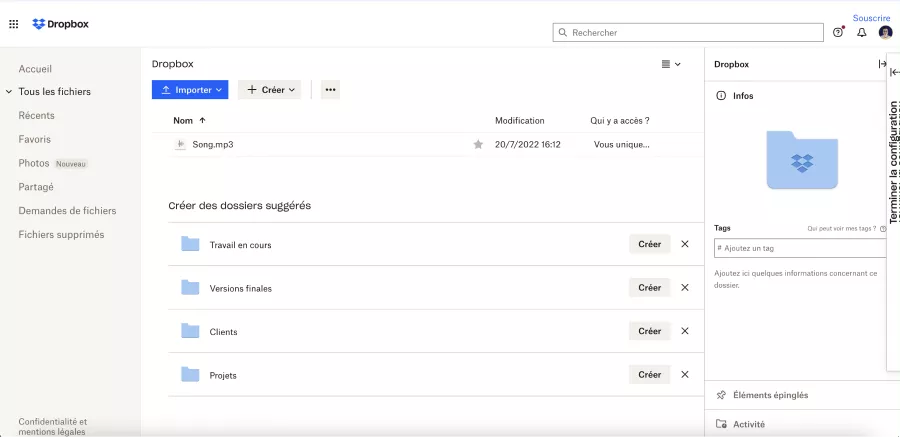
Task: Open Récents in the sidebar
Action: click(x=36, y=115)
